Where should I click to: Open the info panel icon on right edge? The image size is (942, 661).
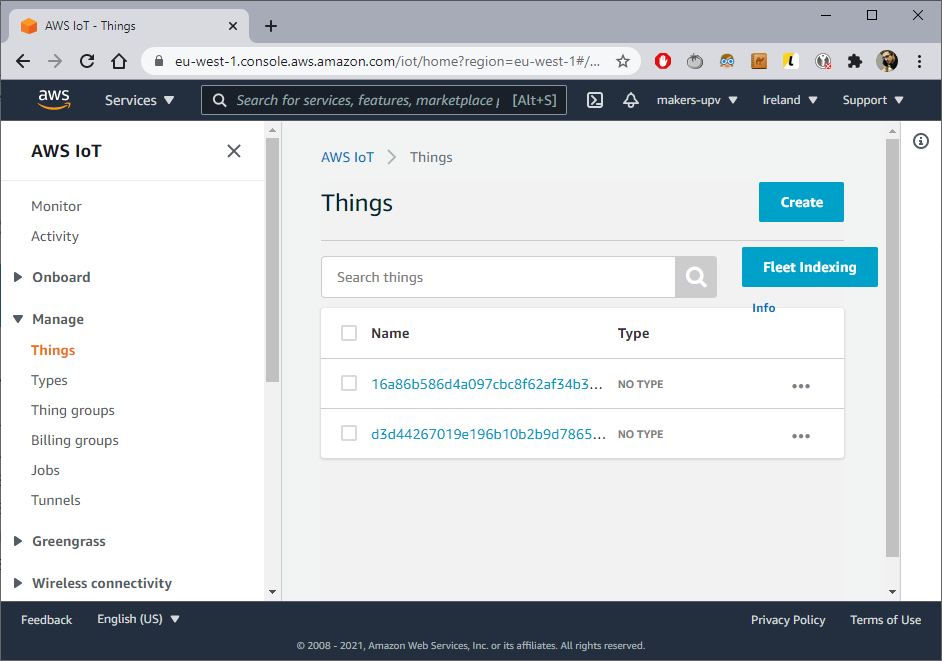921,141
